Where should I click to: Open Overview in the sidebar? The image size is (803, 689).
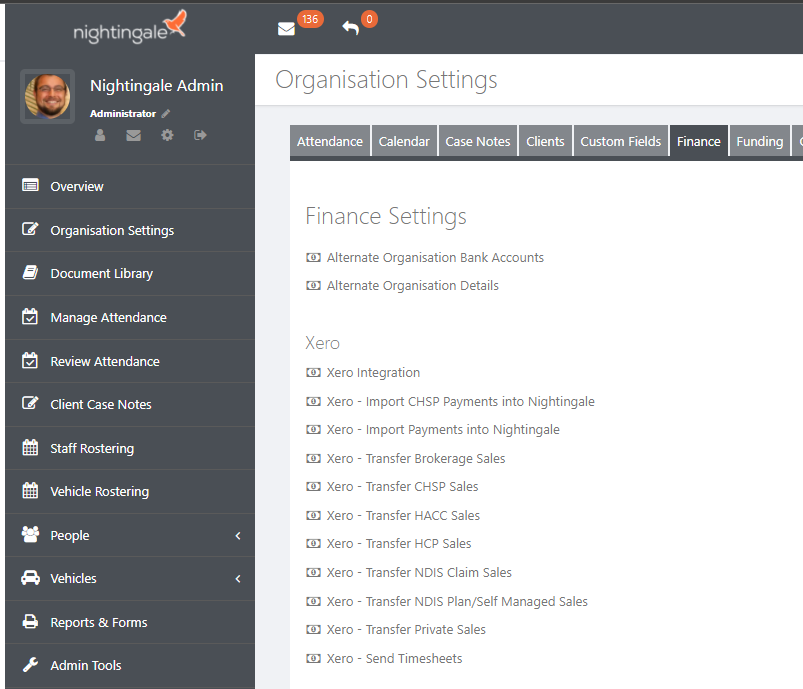click(77, 186)
